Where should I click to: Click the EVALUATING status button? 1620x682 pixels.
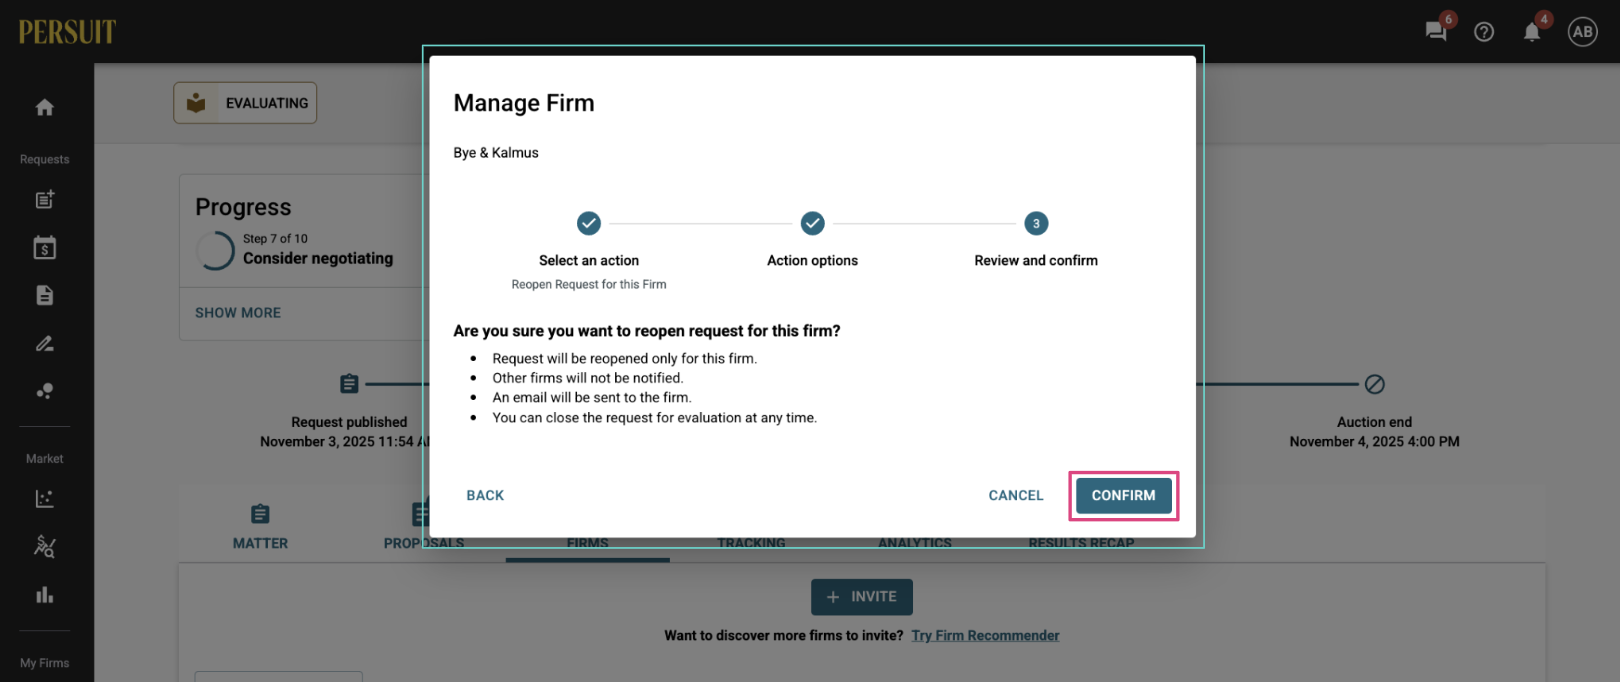click(245, 103)
